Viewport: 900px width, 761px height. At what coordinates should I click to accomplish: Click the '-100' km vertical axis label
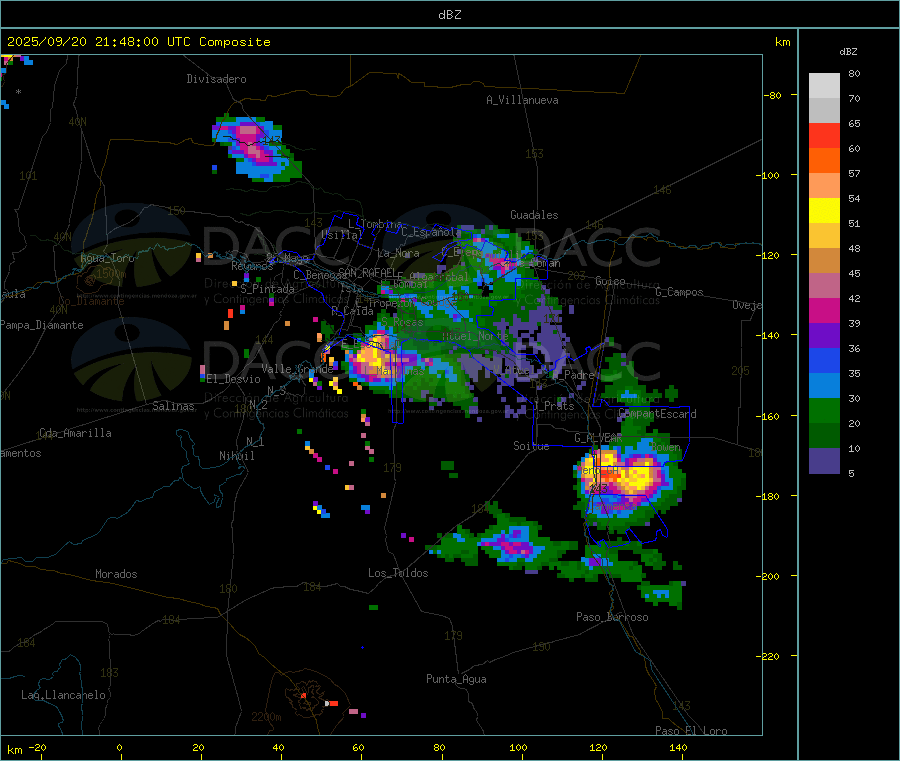767,175
